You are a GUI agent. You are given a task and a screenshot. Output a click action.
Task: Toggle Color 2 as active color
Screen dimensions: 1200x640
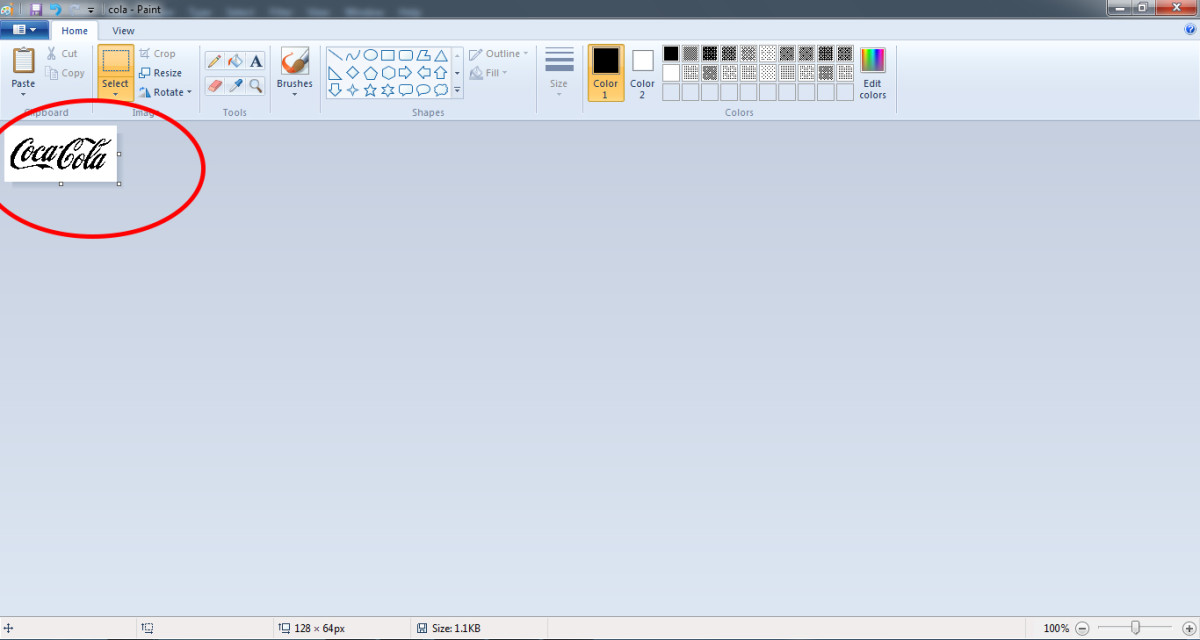point(642,72)
